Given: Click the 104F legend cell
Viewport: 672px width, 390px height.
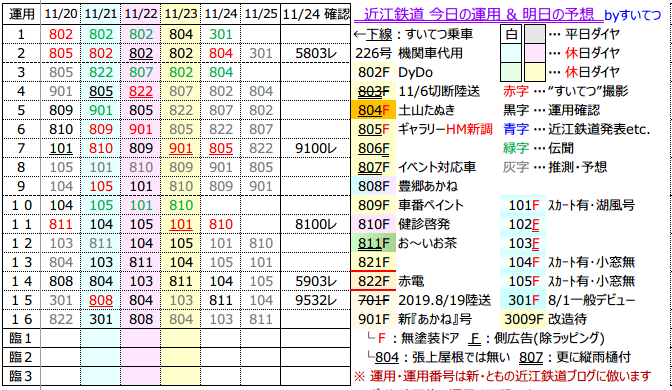Looking at the screenshot, I should click(x=523, y=262).
